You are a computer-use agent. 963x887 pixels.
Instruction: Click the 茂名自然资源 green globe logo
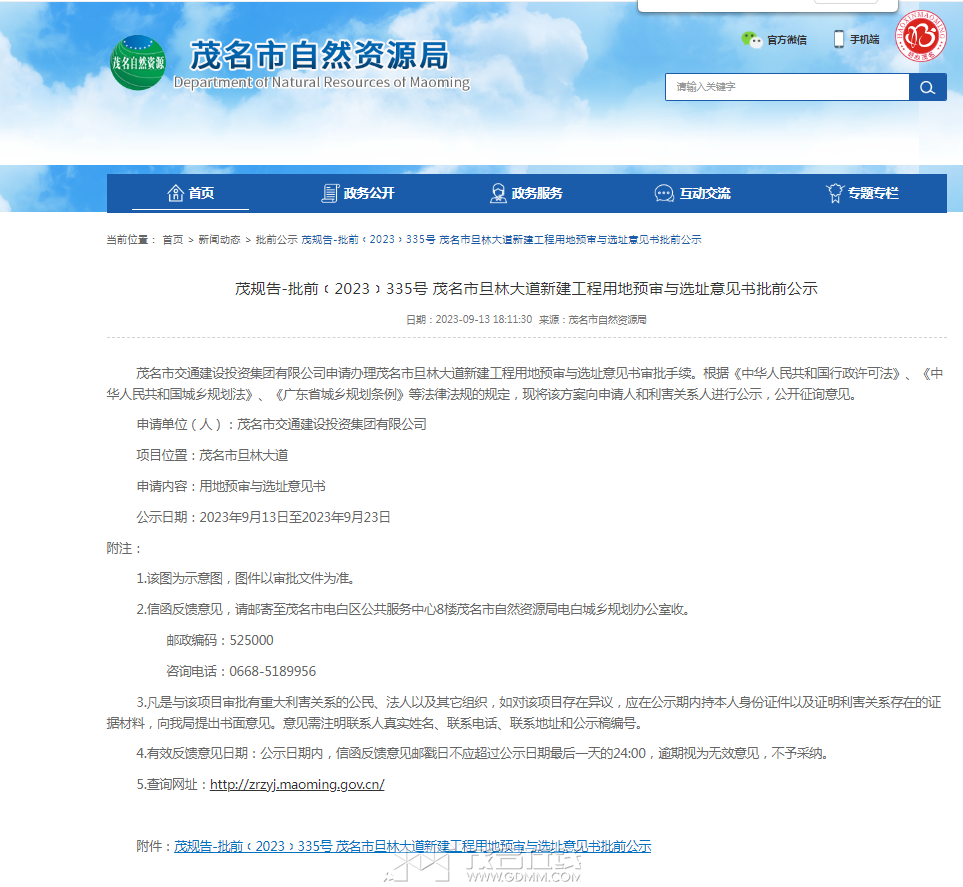coord(138,62)
